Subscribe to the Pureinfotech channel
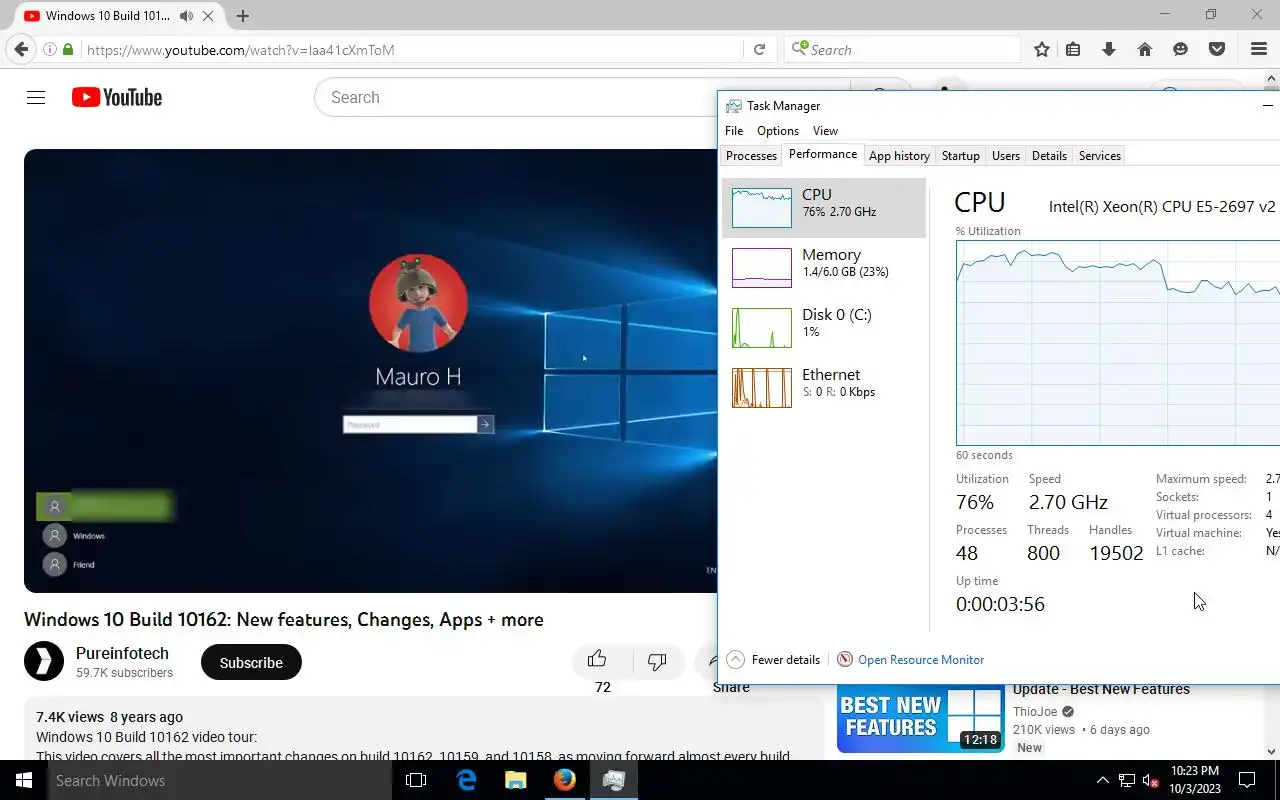 [x=251, y=662]
